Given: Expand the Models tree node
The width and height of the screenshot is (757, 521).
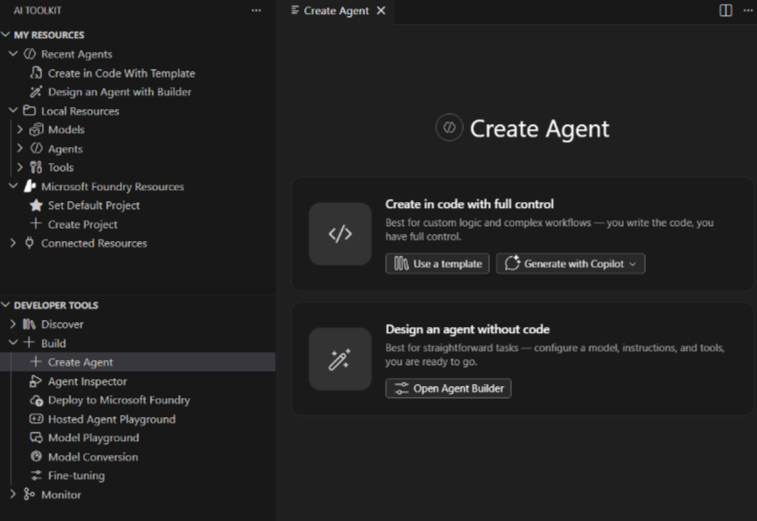Looking at the screenshot, I should click(x=20, y=130).
